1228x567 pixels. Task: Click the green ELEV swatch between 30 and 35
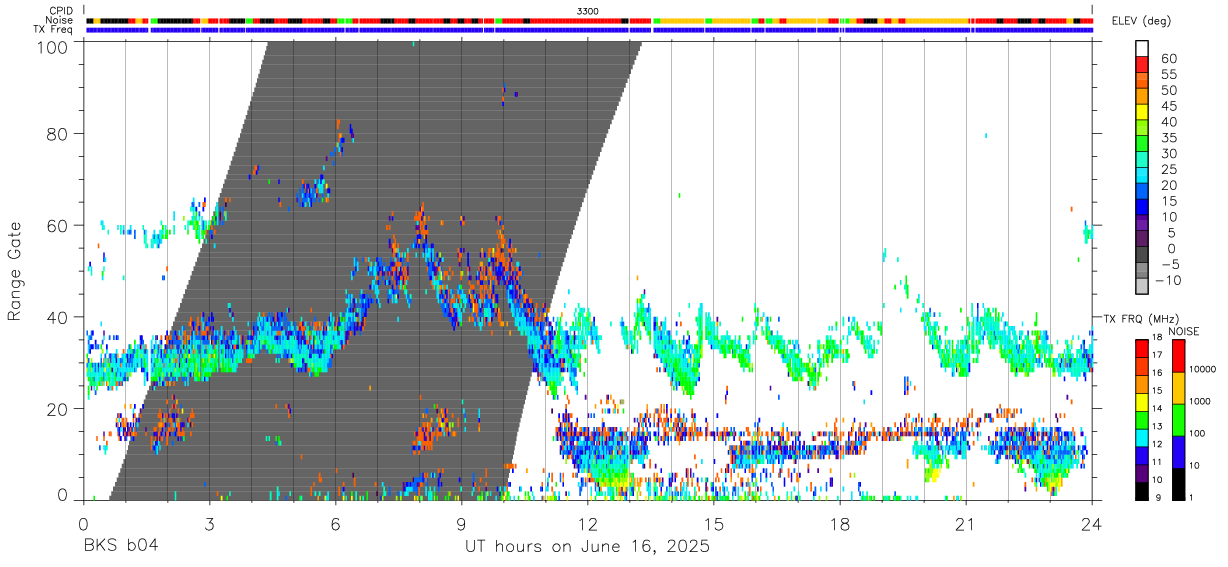point(1143,144)
